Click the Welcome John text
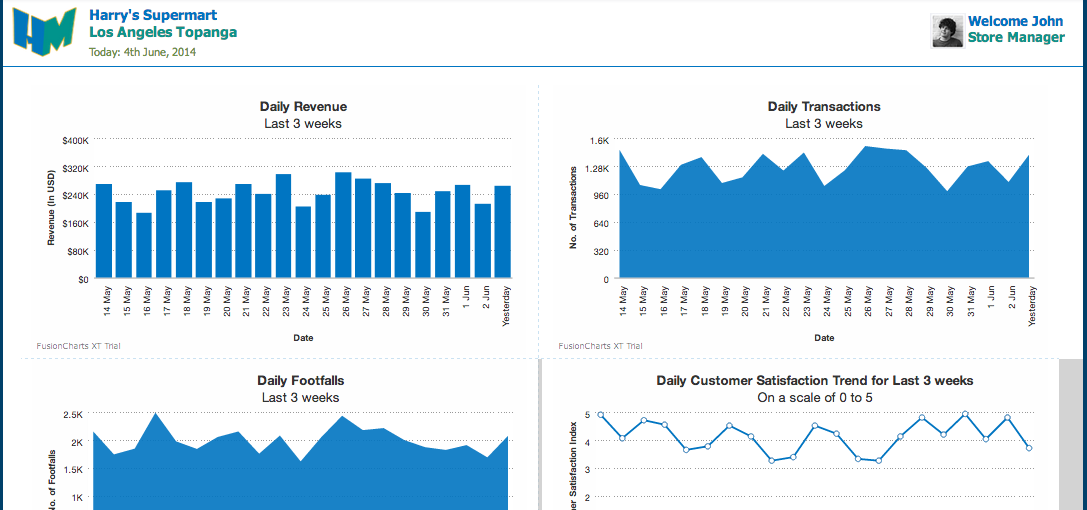 point(1015,21)
